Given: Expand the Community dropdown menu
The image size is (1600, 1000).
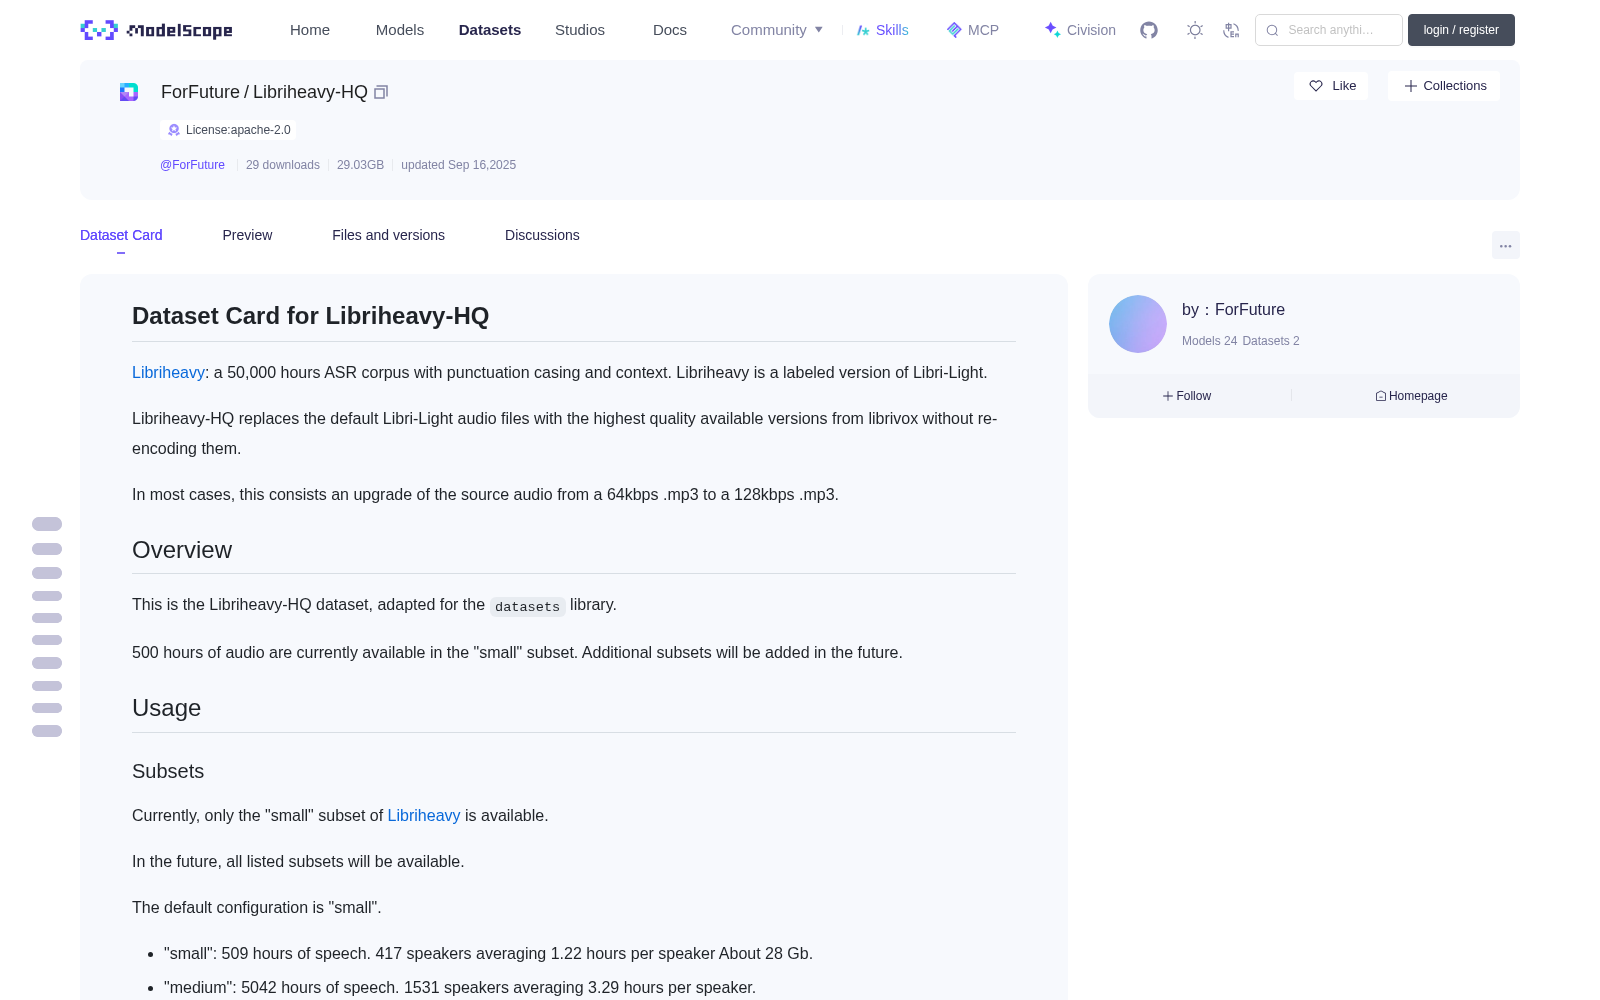Looking at the screenshot, I should click(x=777, y=30).
